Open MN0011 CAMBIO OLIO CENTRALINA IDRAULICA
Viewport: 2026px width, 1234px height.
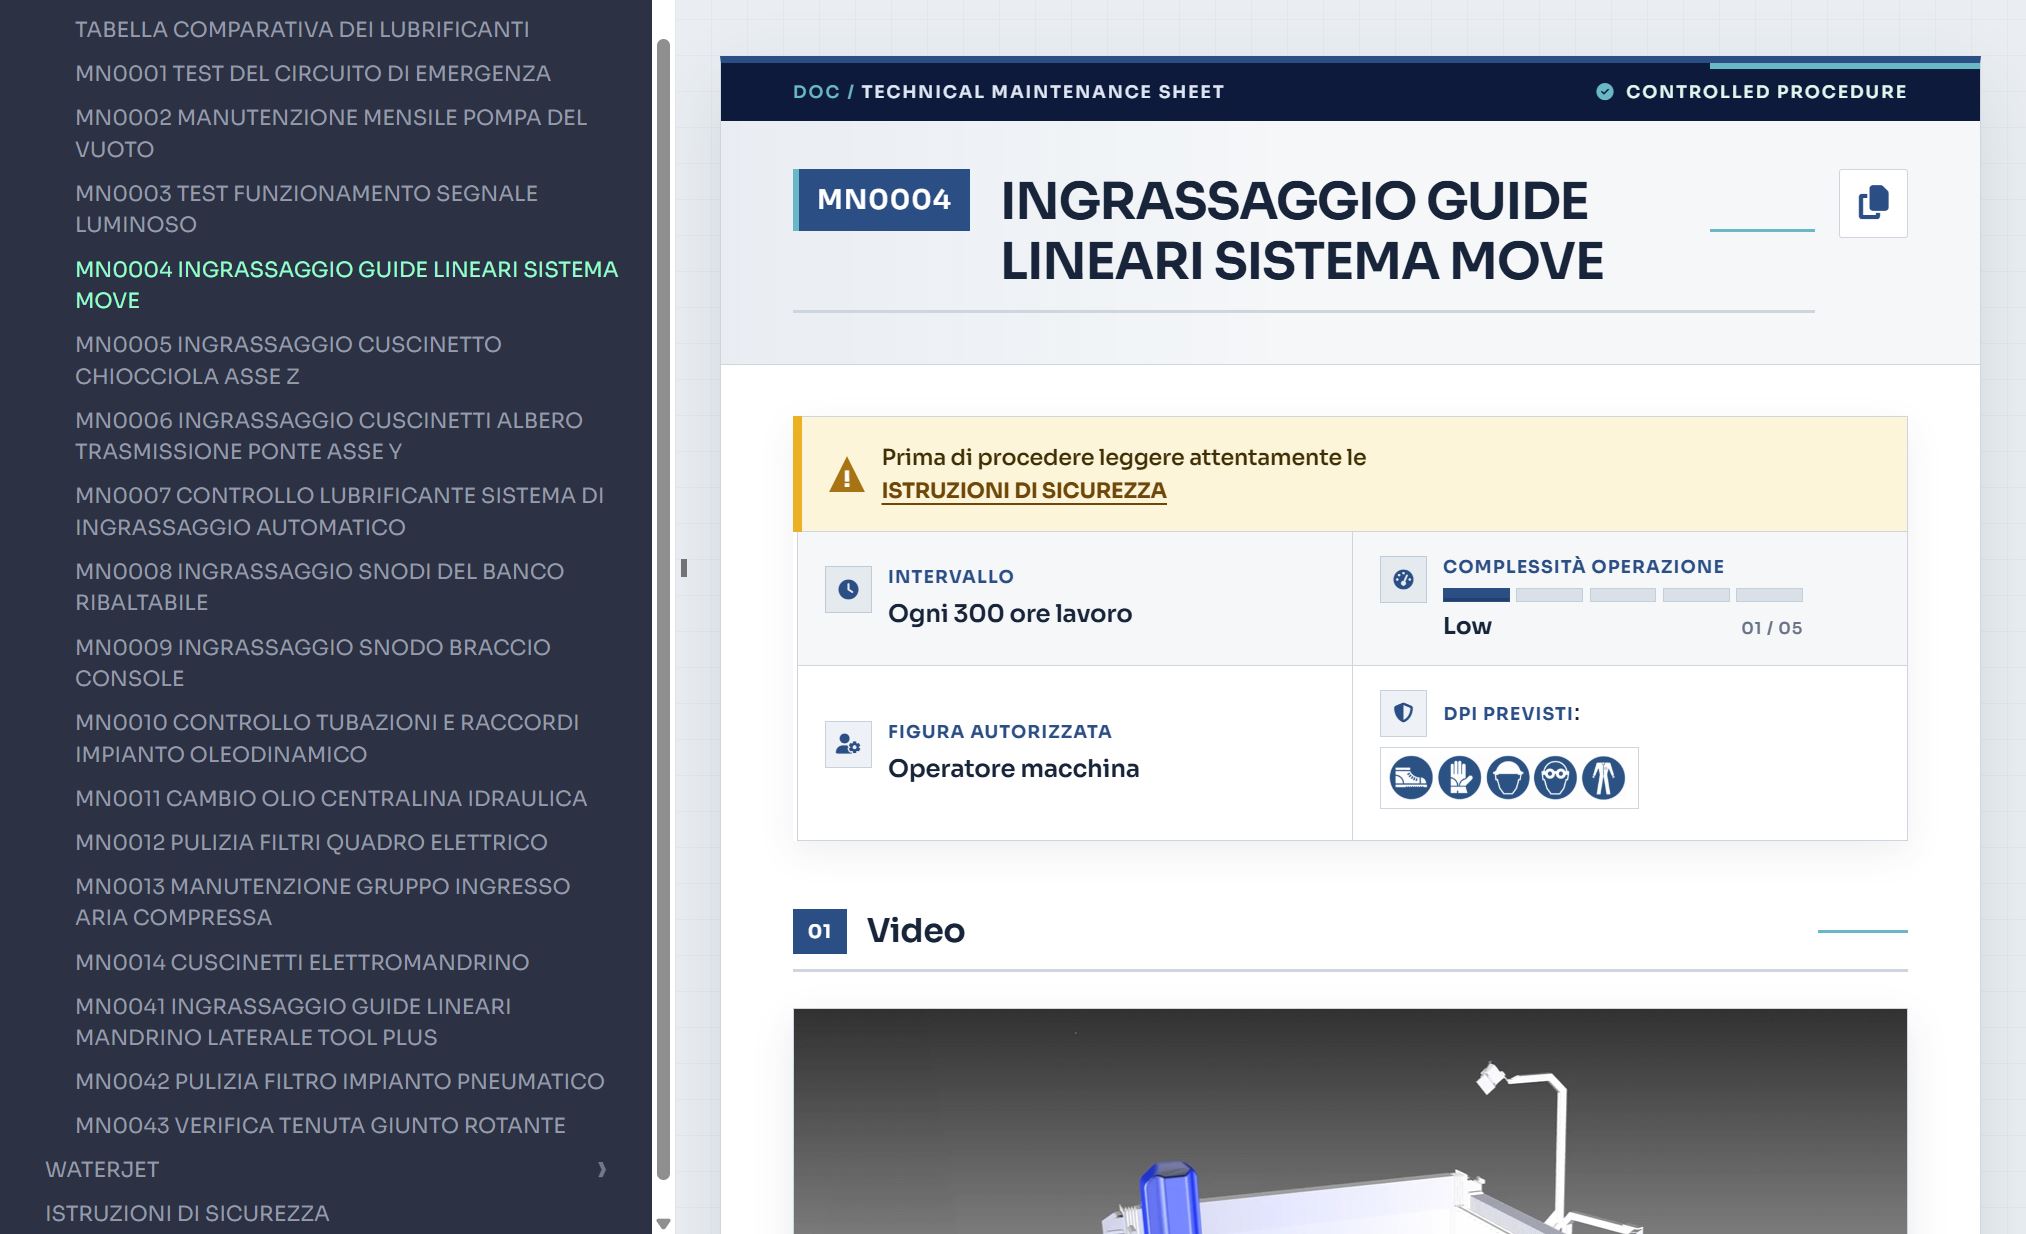[331, 798]
